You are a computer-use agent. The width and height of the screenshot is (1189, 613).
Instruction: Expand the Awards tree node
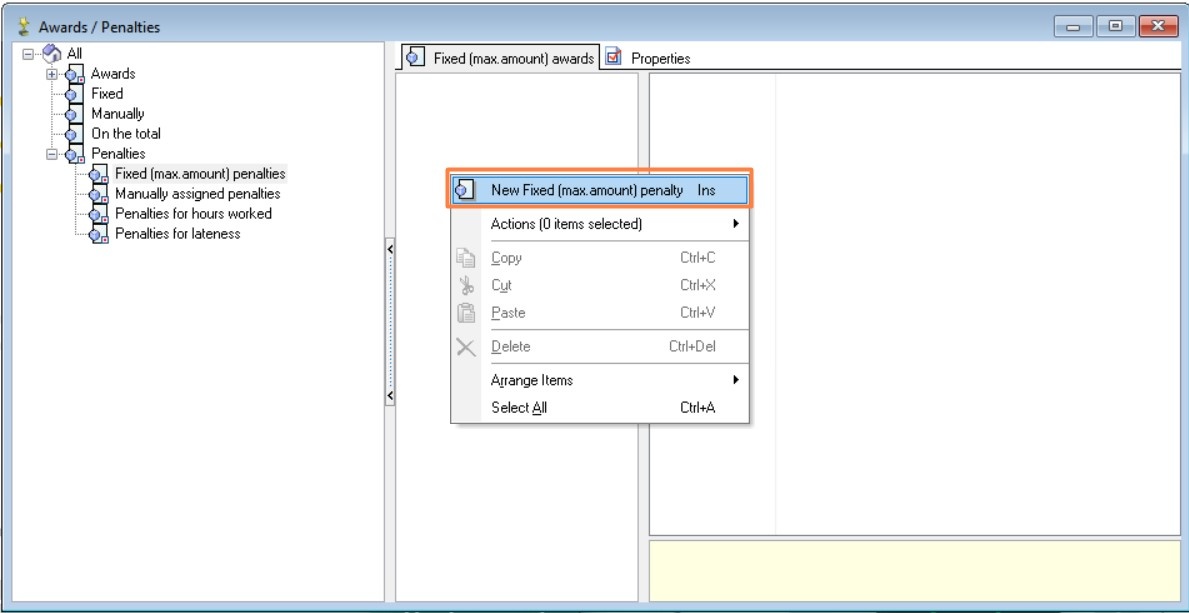pyautogui.click(x=52, y=74)
